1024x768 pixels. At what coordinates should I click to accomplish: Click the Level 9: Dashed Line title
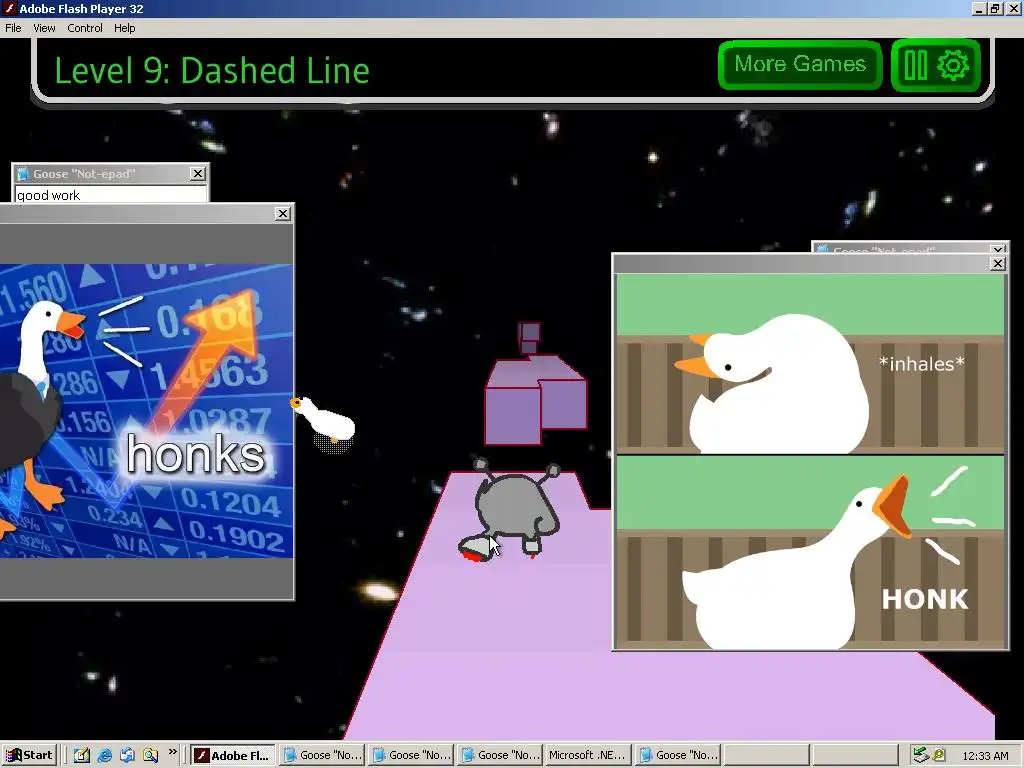pos(212,71)
